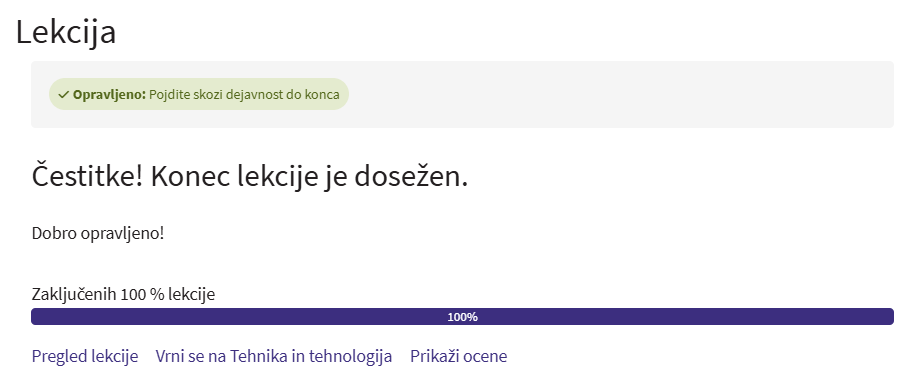This screenshot has height=385, width=918.
Task: Click the Dobro opravljeno! message
Action: [x=98, y=233]
